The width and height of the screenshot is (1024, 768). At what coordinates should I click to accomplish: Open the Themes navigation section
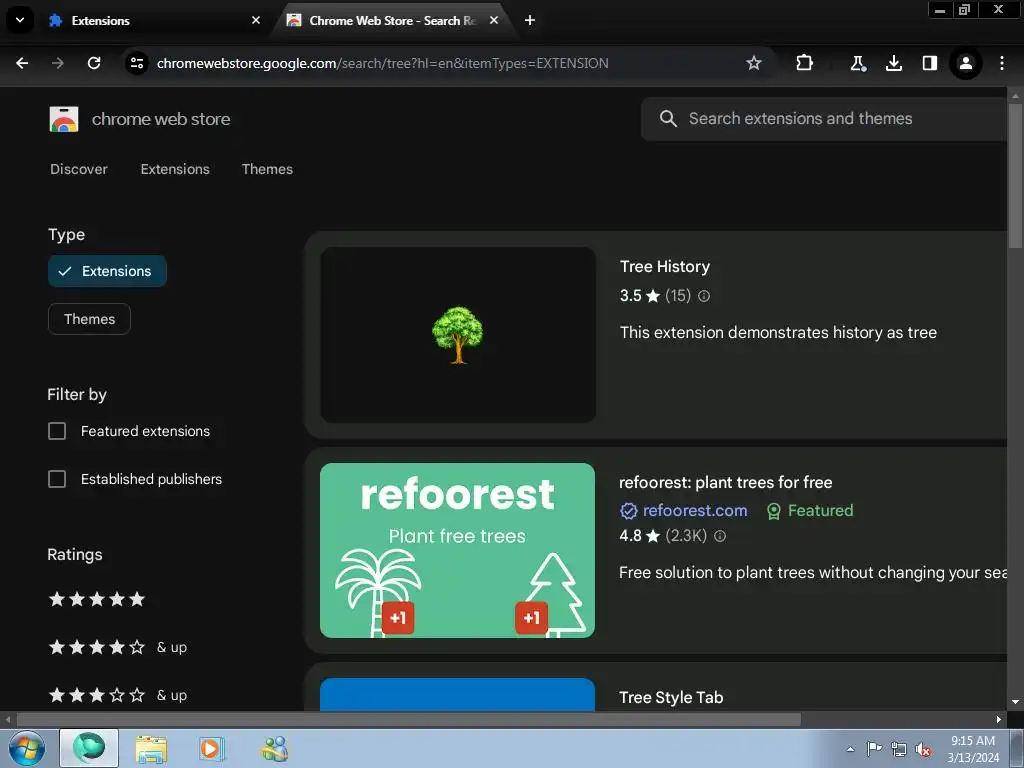[267, 169]
